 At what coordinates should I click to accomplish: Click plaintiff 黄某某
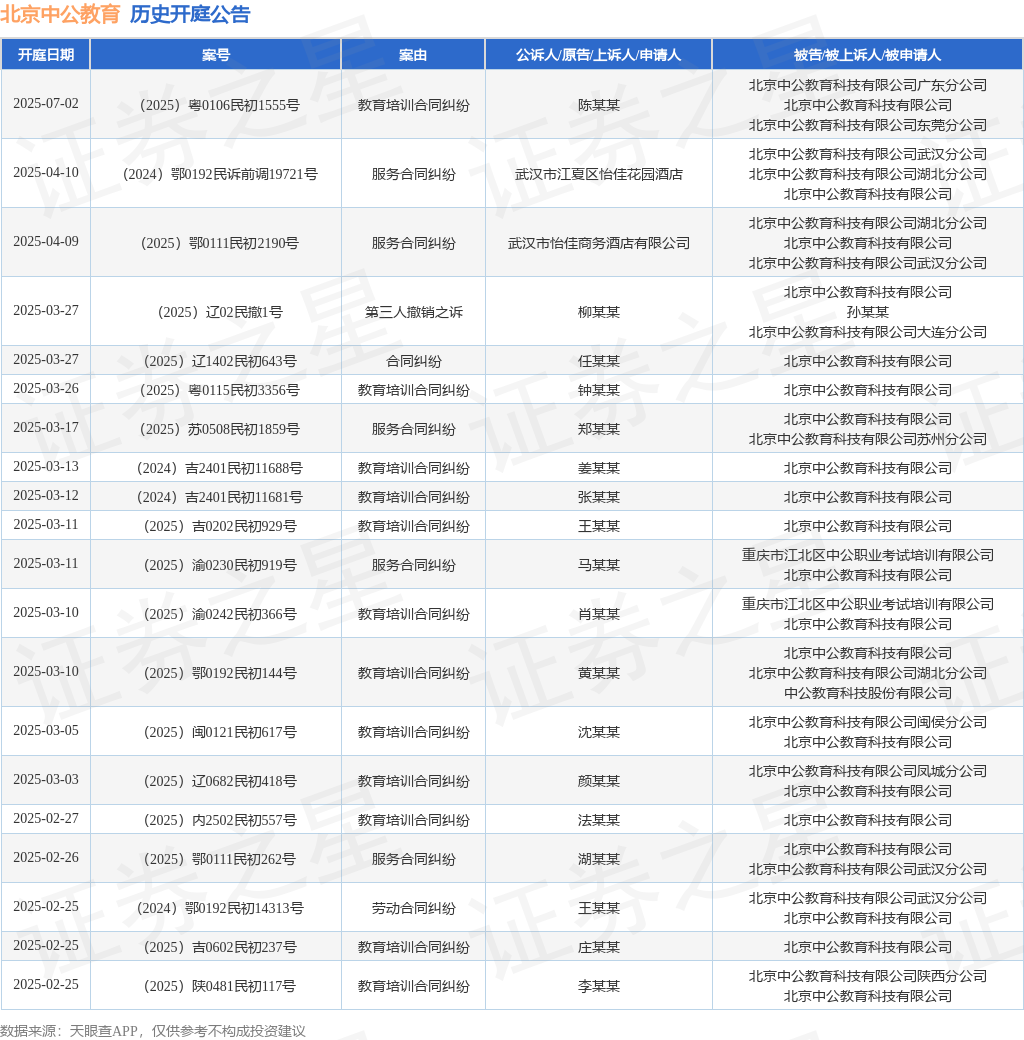[598, 673]
